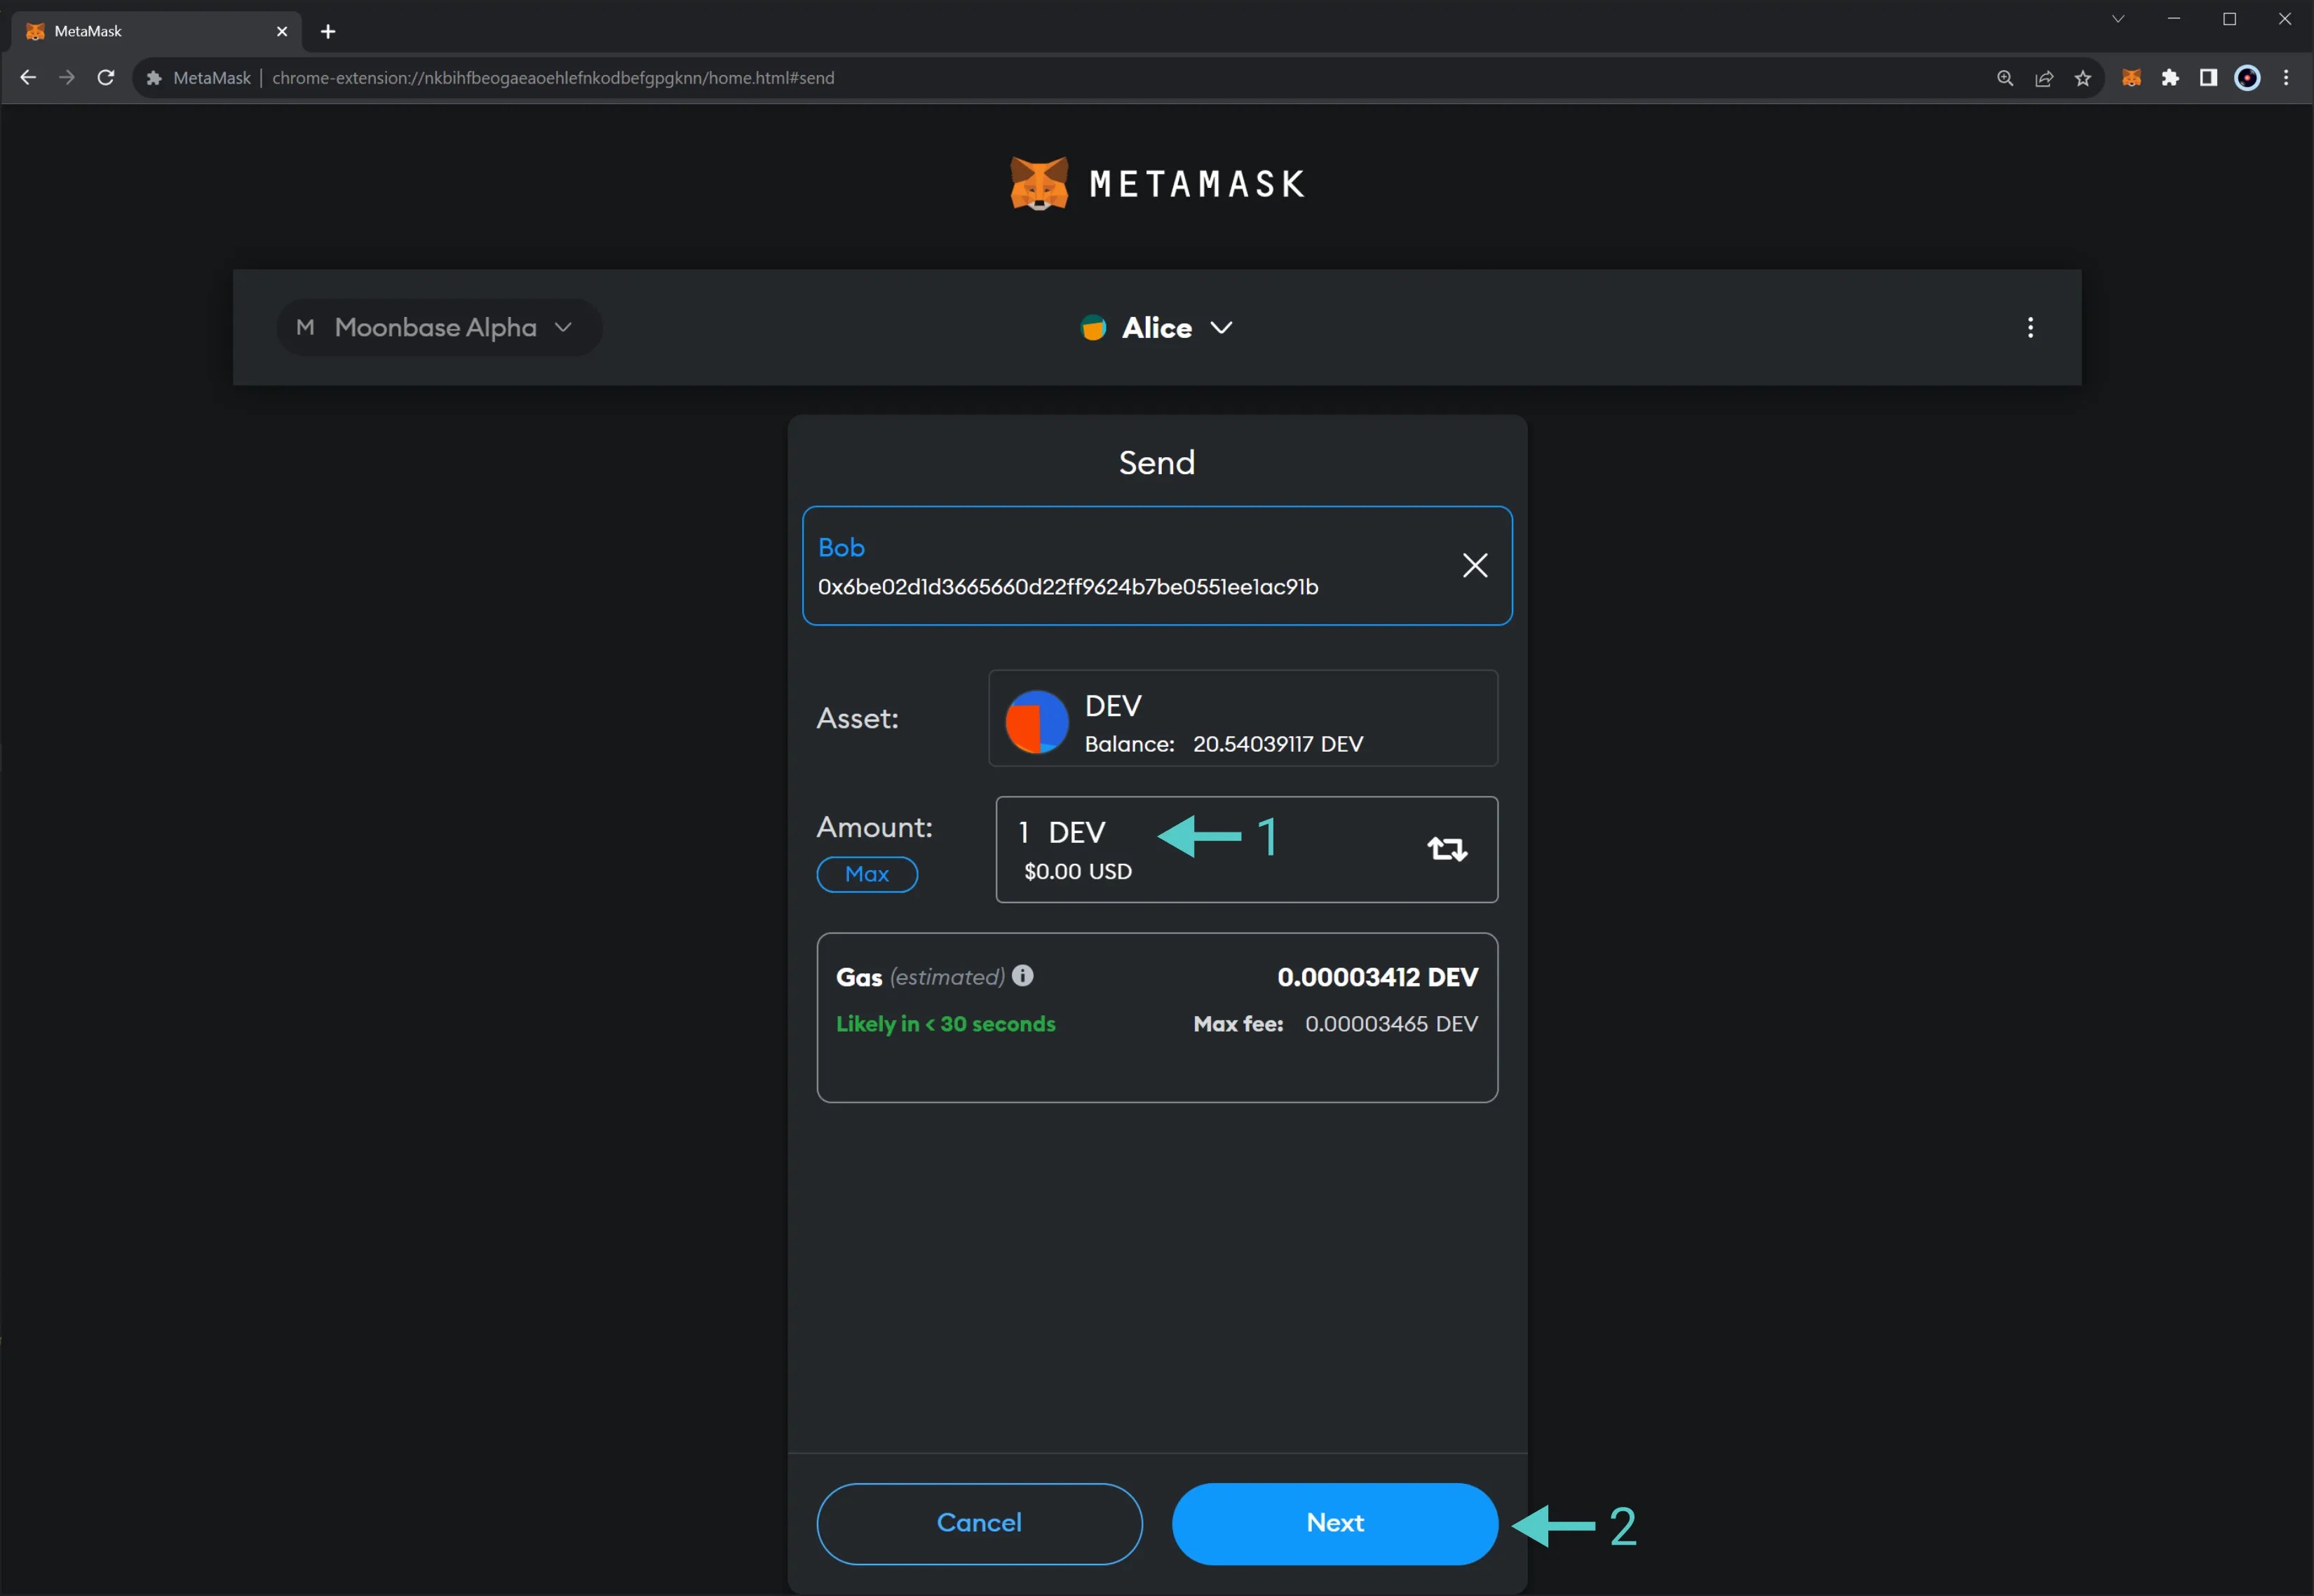Click the DEV token asset icon
This screenshot has height=1596, width=2314.
tap(1036, 721)
